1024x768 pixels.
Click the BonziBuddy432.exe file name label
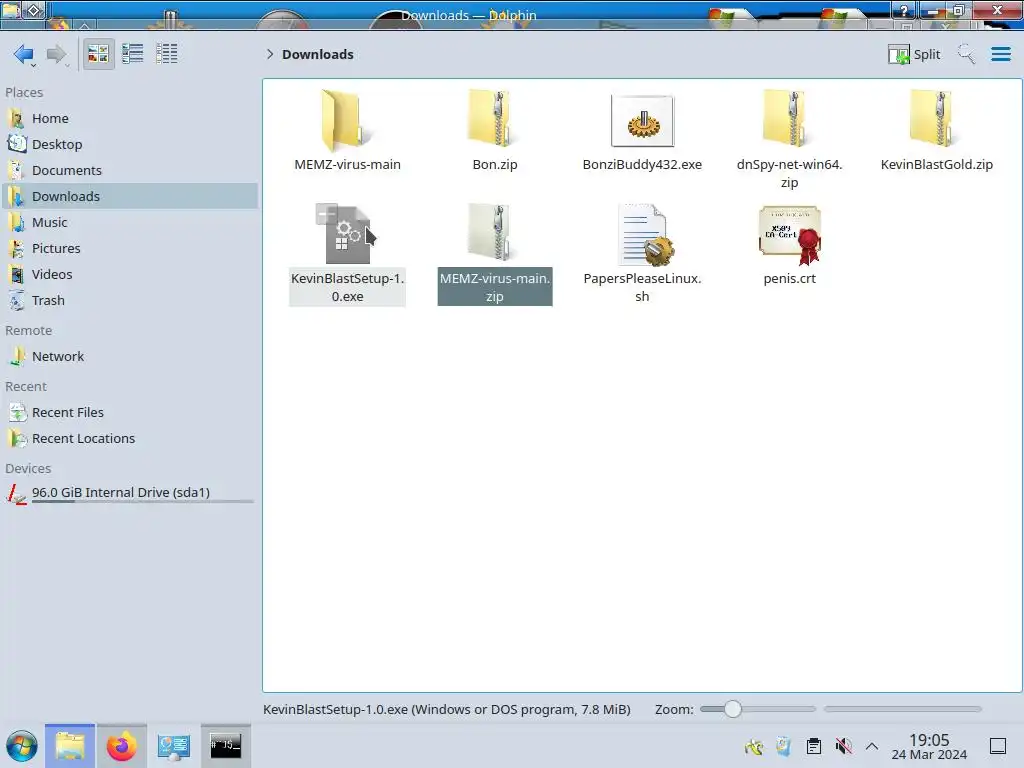642,165
